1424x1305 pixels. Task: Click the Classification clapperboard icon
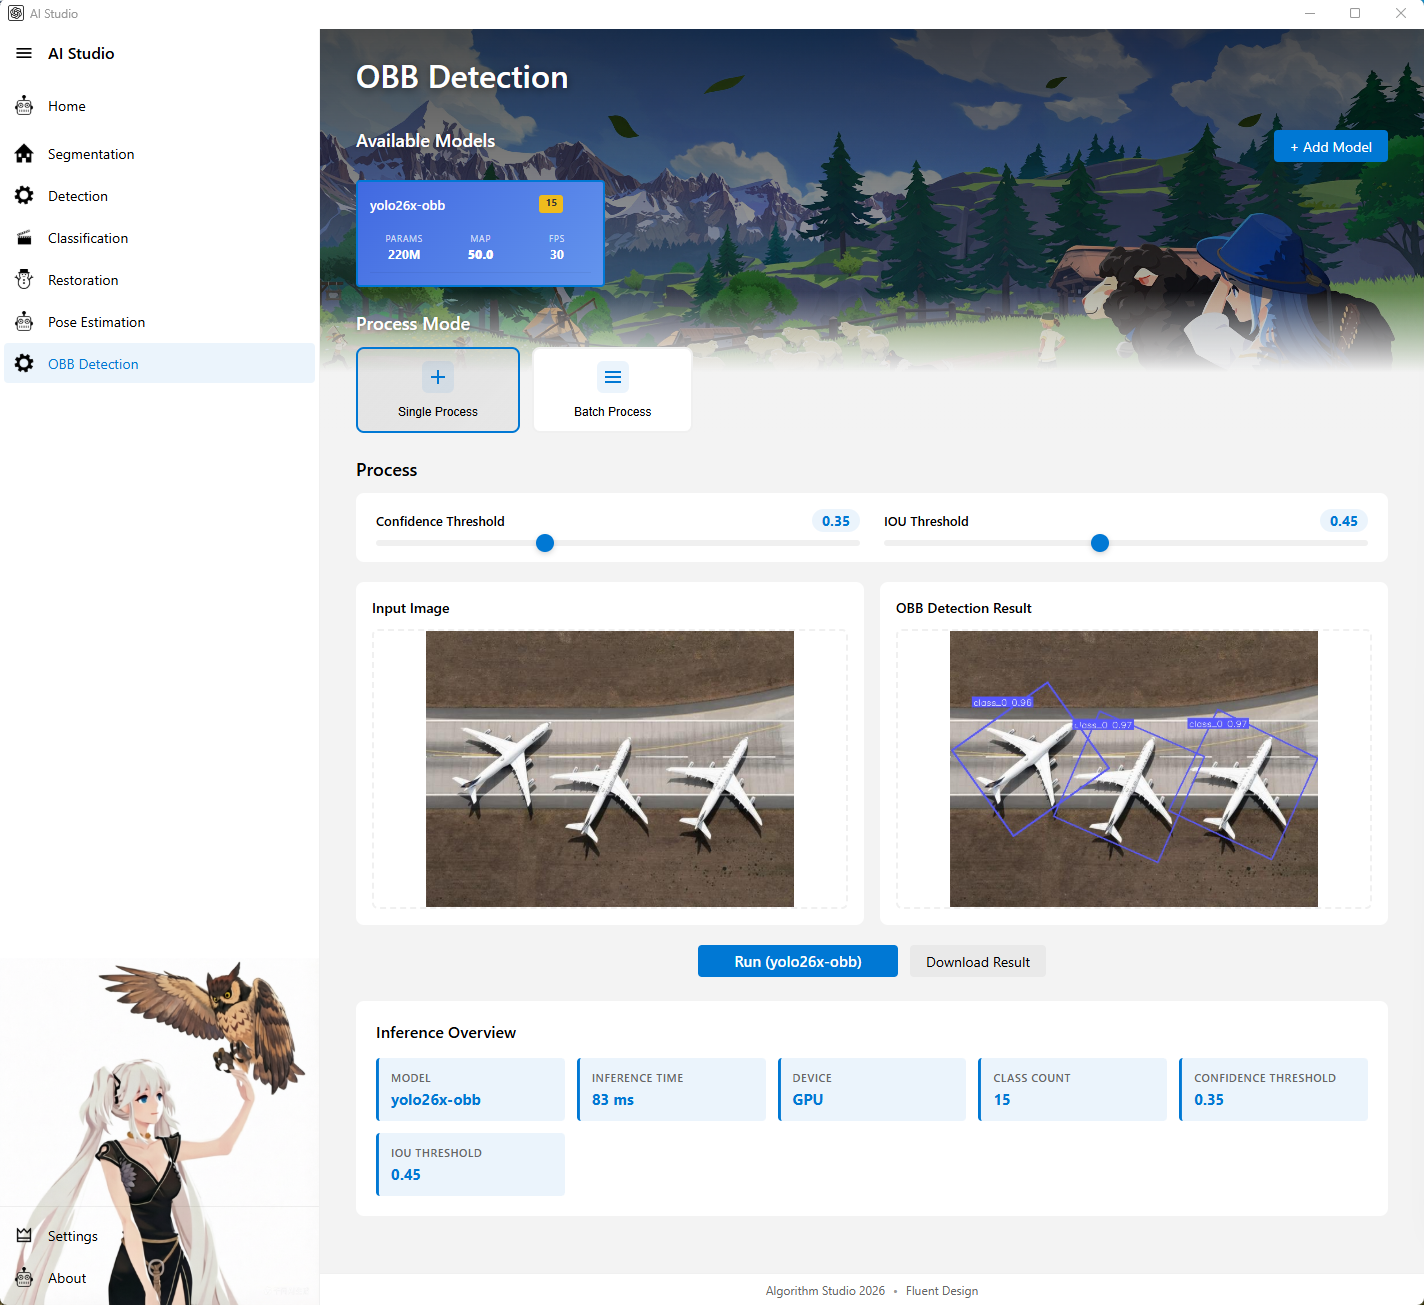[24, 238]
